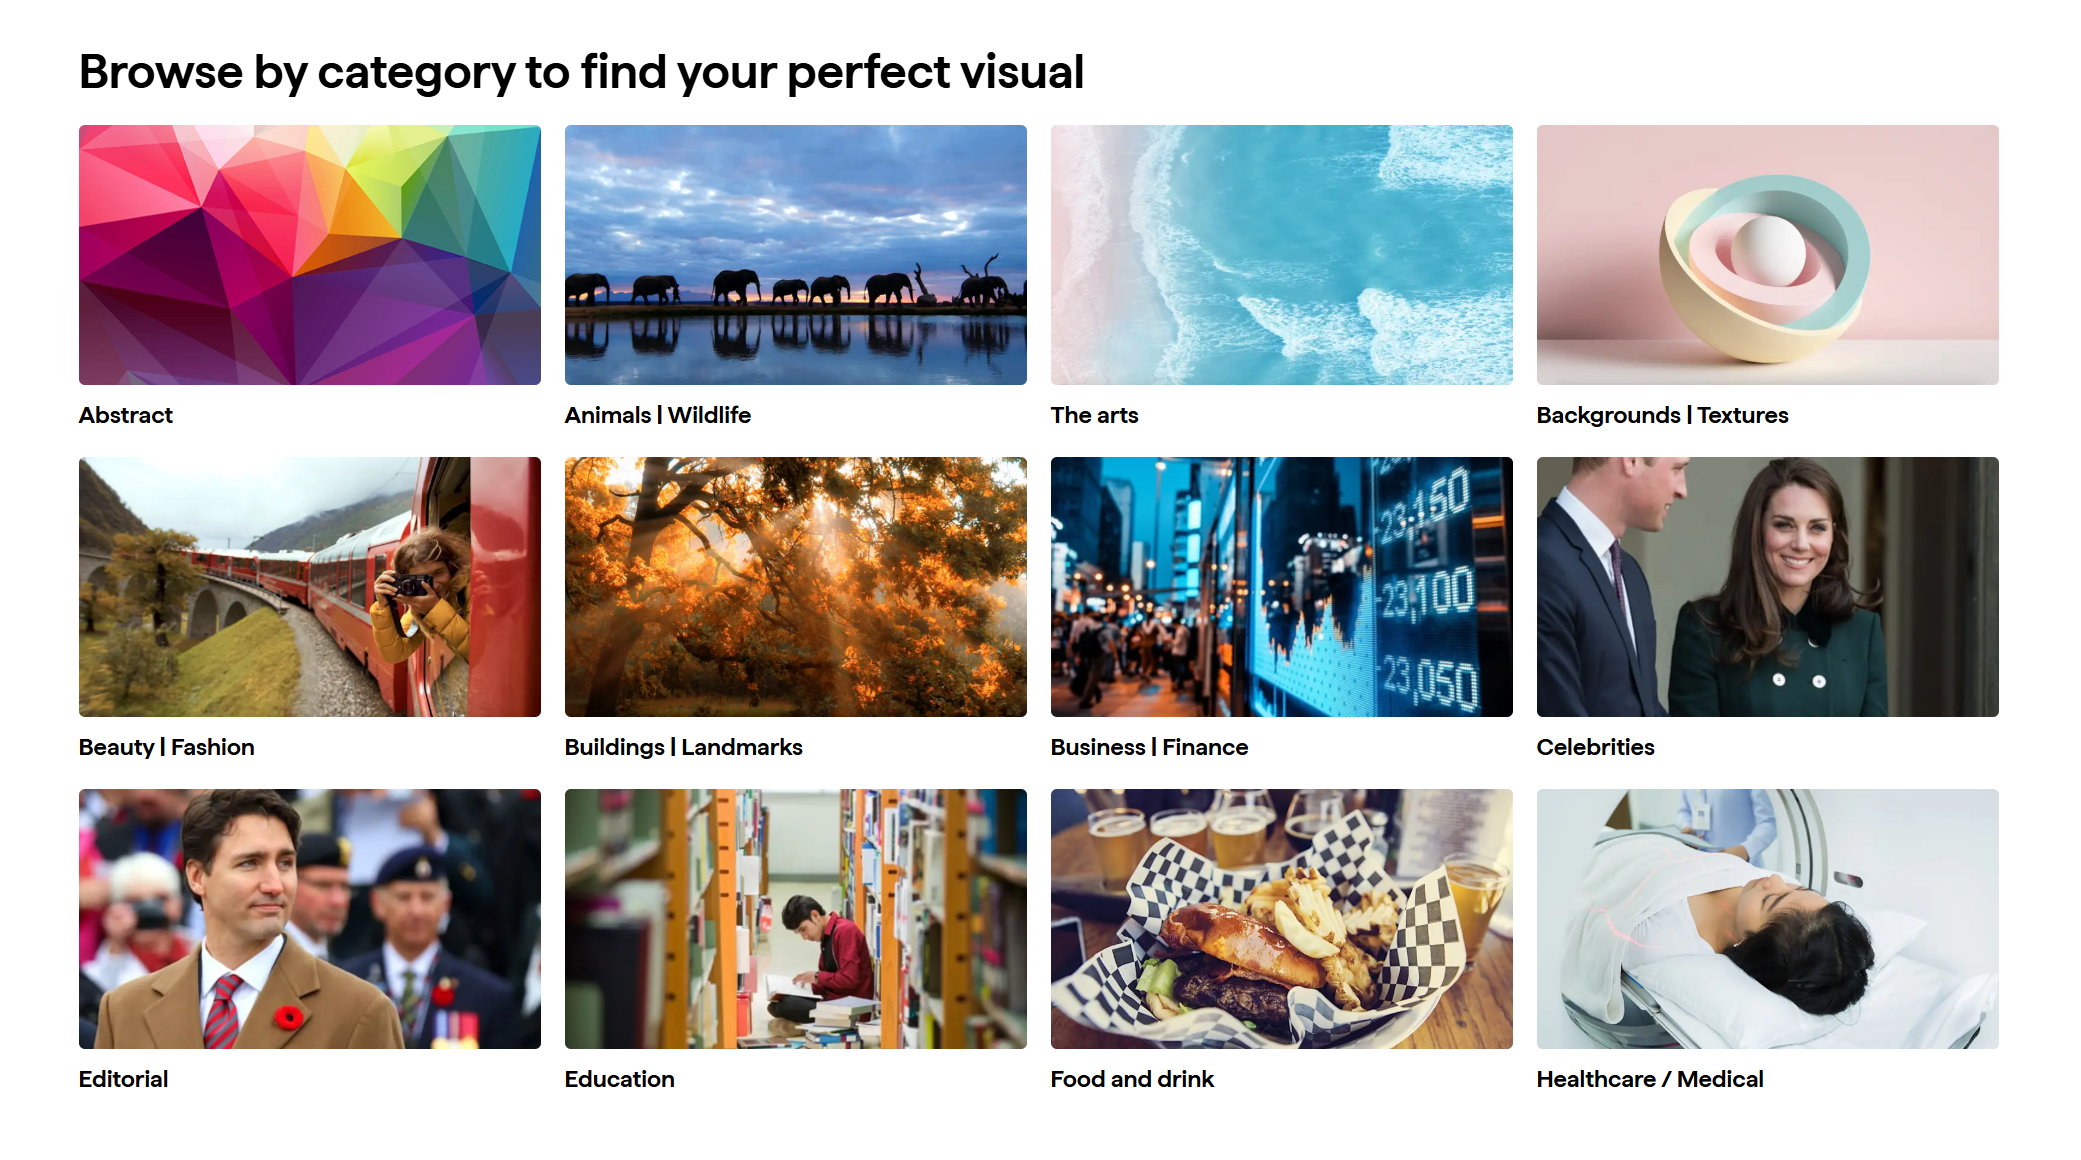Click the Business | Finance label
The width and height of the screenshot is (2081, 1160).
pyautogui.click(x=1149, y=747)
